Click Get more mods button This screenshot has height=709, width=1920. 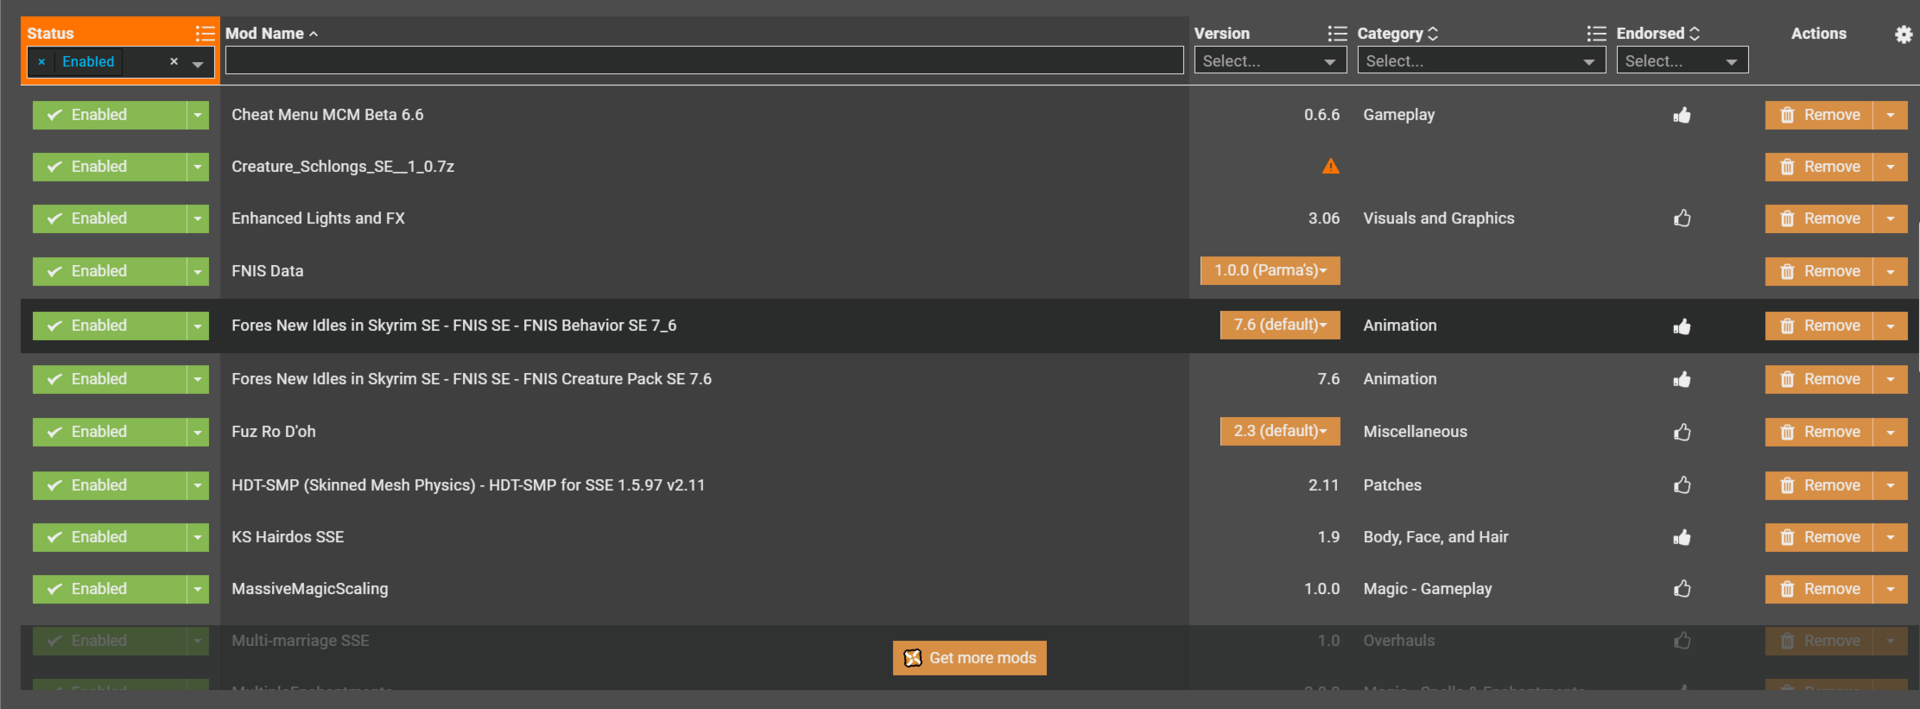(969, 658)
